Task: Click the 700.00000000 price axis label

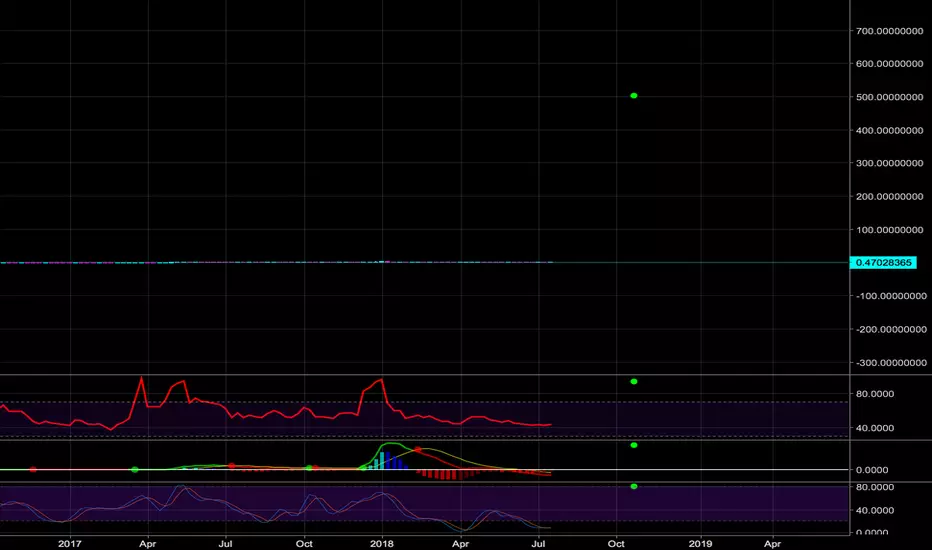Action: point(889,31)
